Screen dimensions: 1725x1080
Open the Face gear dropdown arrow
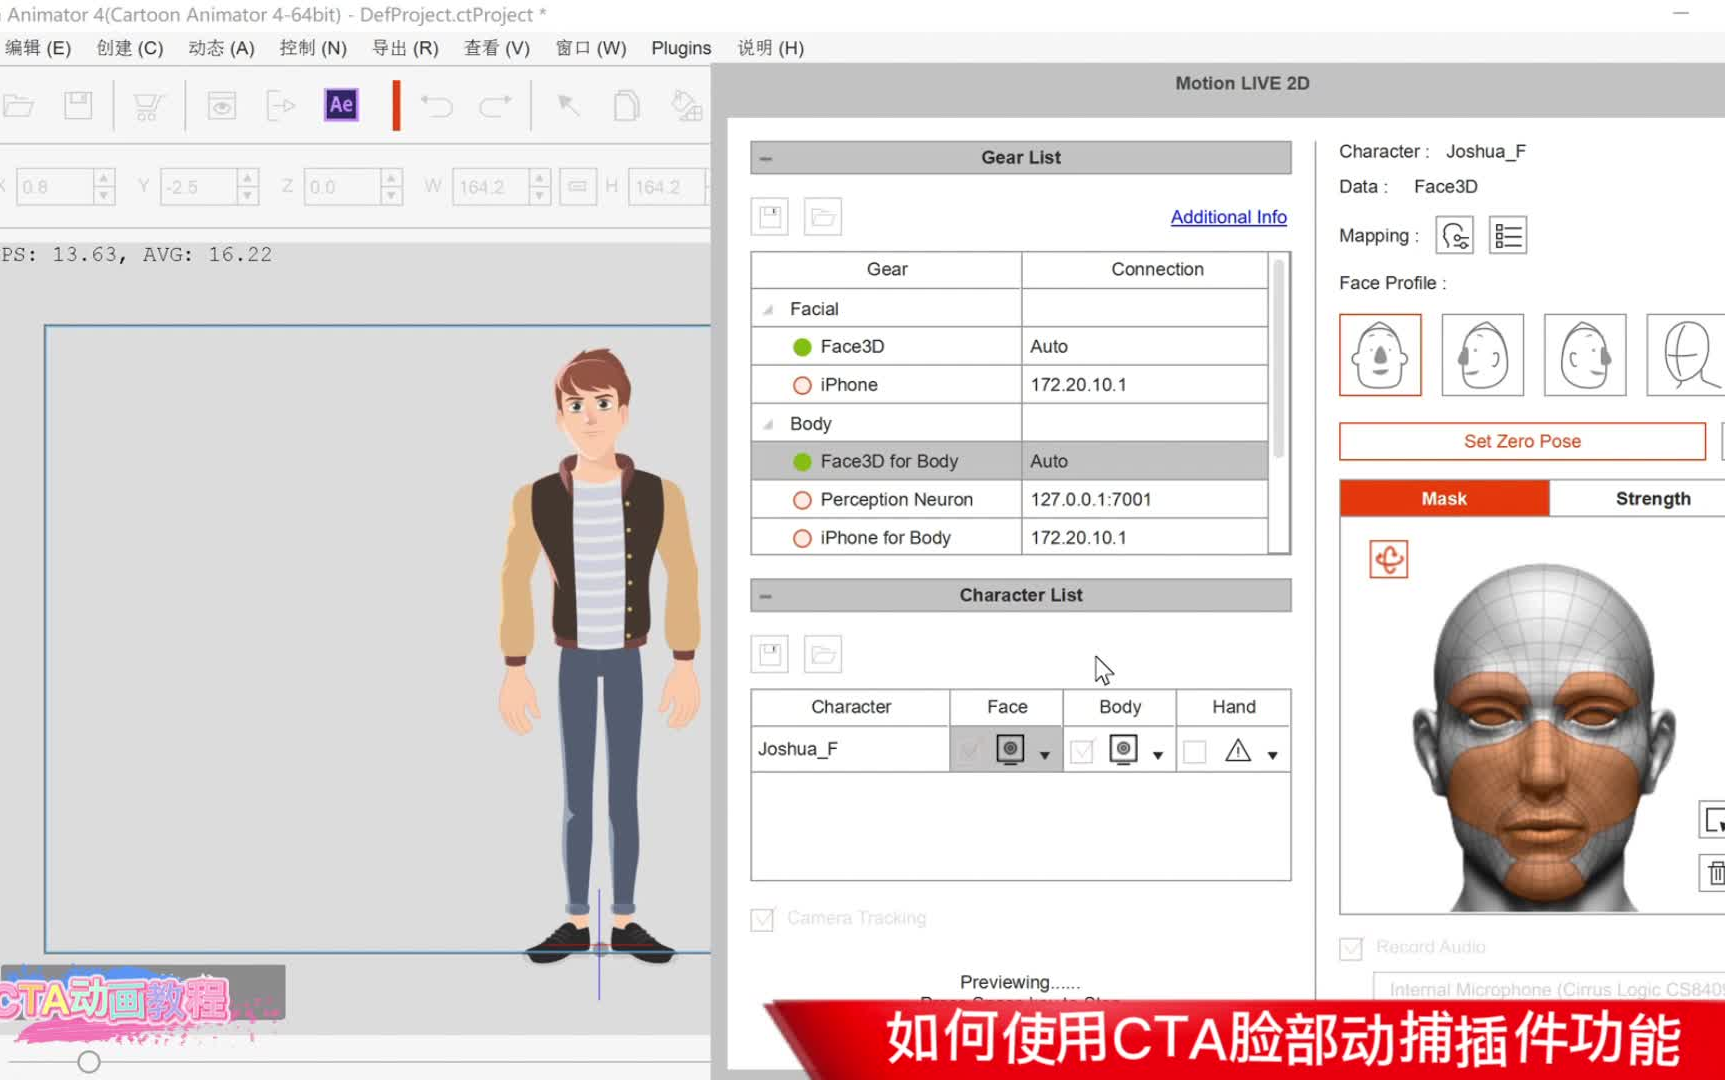pos(1045,755)
